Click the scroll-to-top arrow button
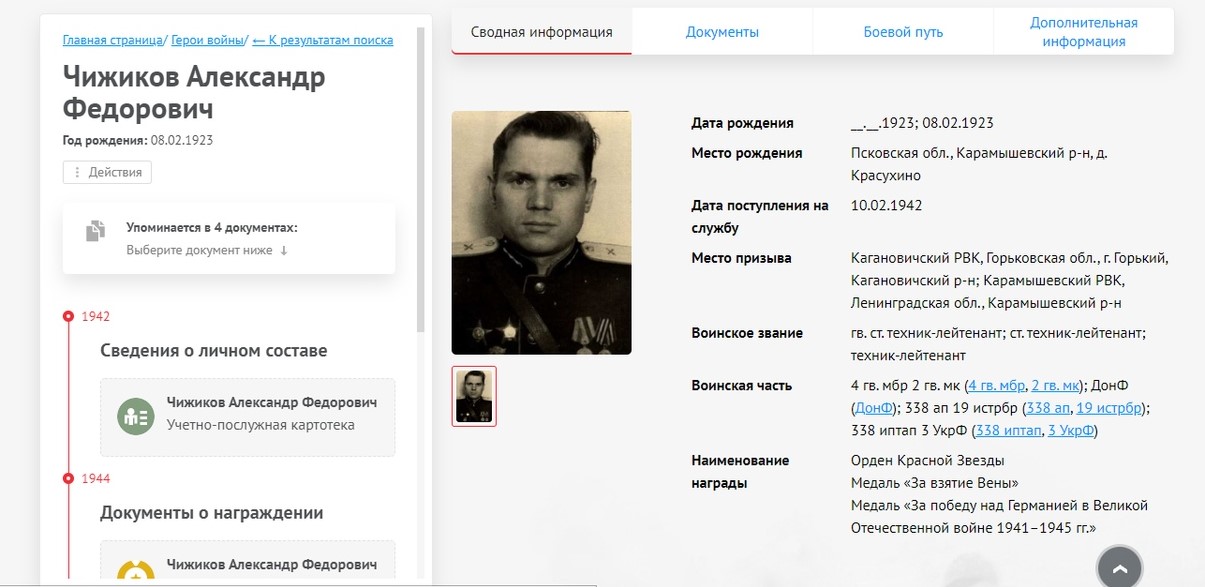 [1119, 569]
